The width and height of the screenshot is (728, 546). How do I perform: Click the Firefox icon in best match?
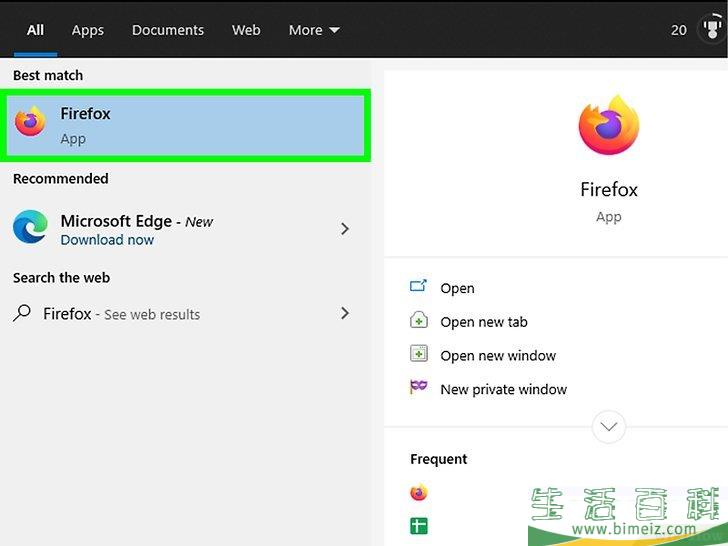pos(30,121)
